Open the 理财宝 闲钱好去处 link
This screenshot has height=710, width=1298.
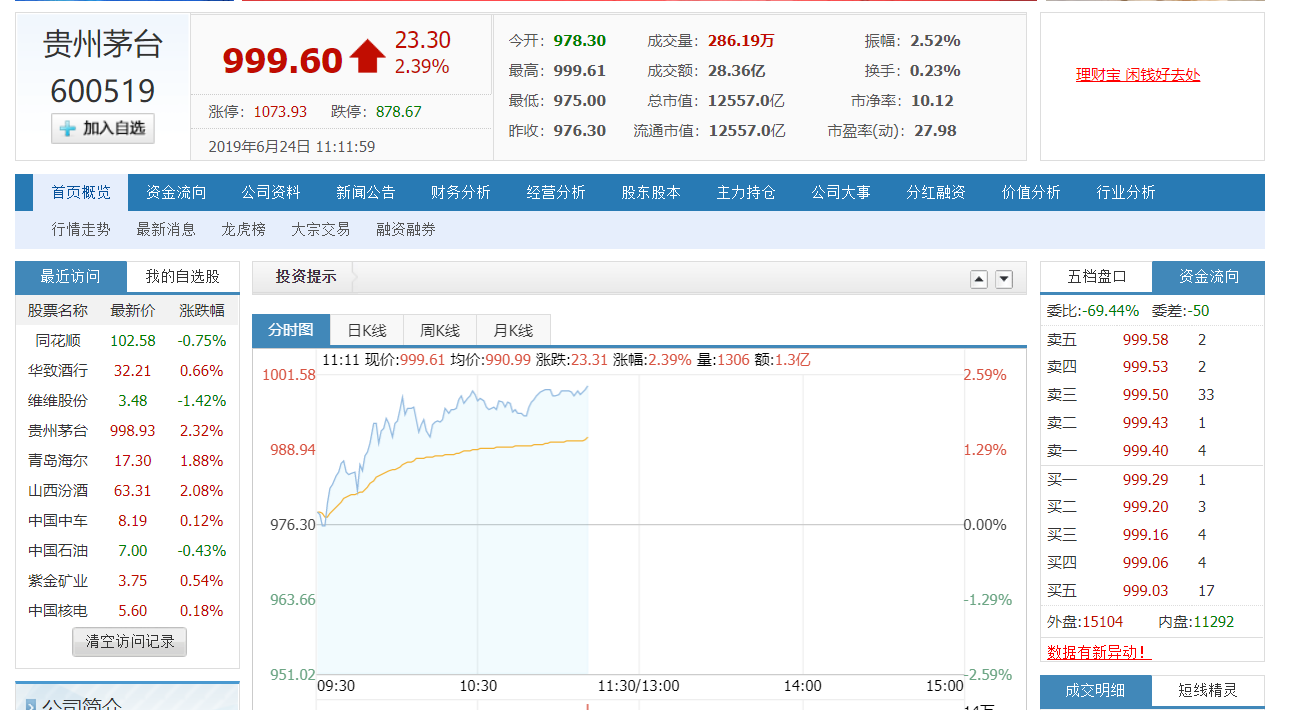point(1138,75)
